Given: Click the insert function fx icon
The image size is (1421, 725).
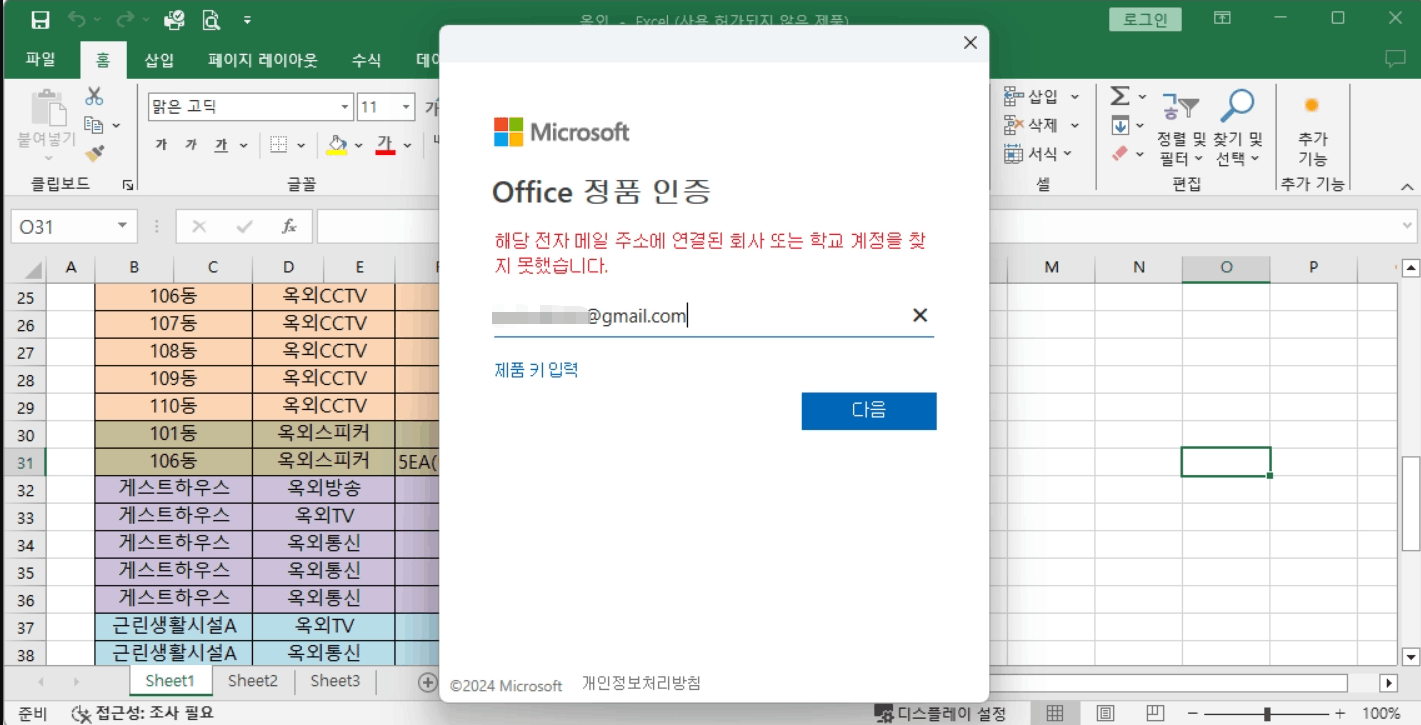Looking at the screenshot, I should coord(289,227).
